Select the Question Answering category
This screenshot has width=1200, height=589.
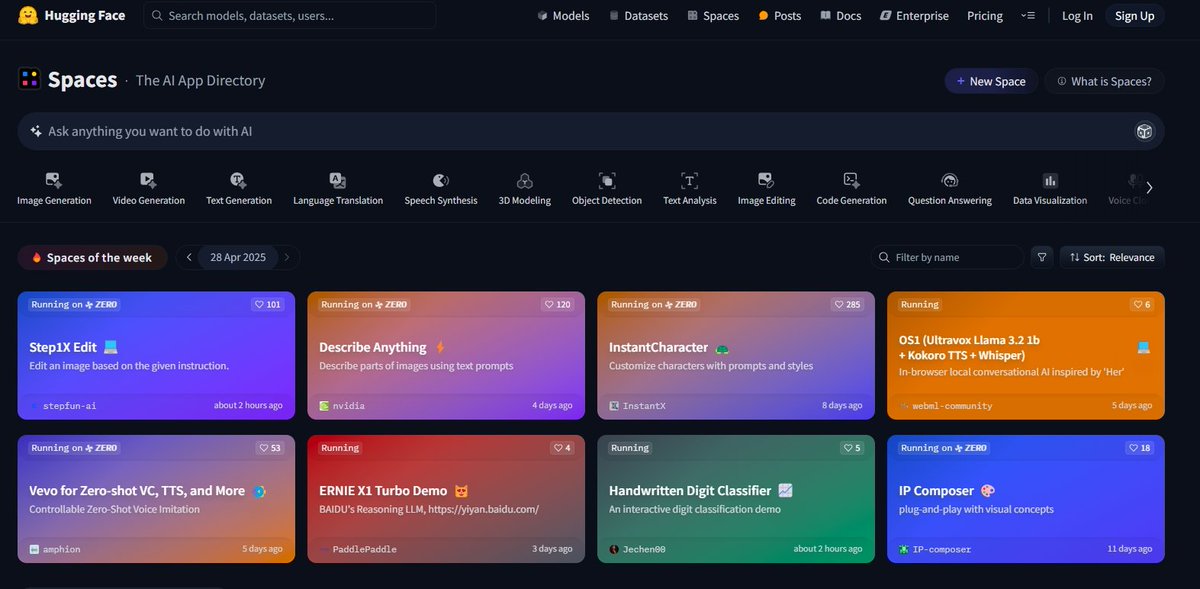click(950, 188)
